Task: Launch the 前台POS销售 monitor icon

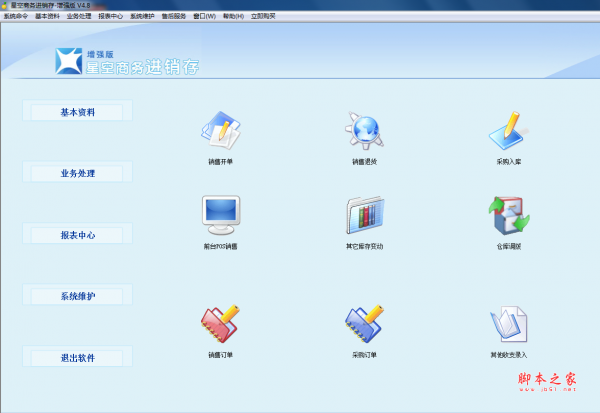Action: pos(222,214)
